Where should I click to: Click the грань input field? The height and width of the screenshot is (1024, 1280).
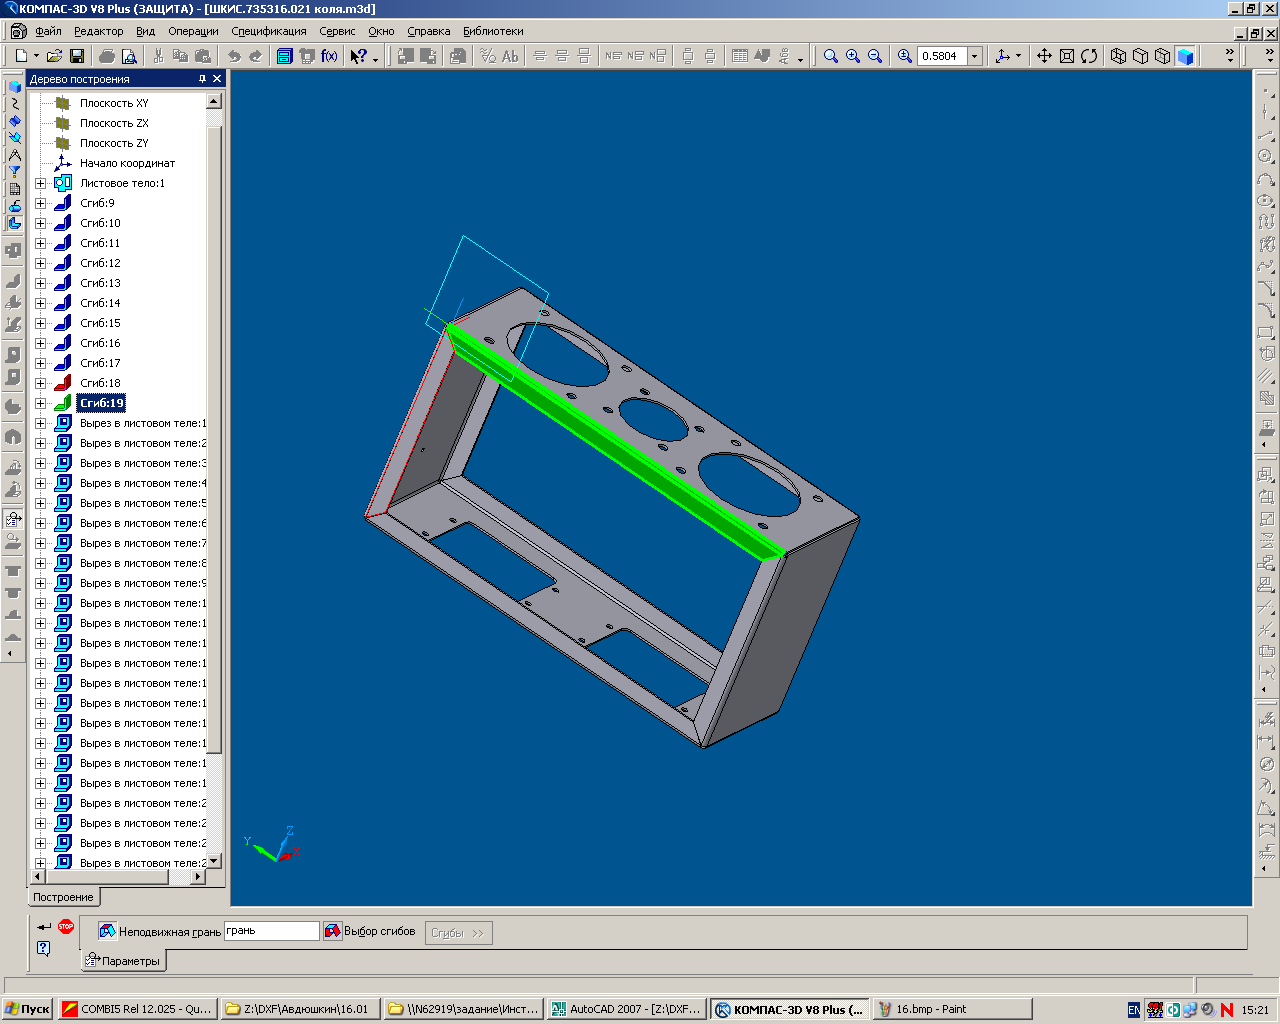click(271, 931)
